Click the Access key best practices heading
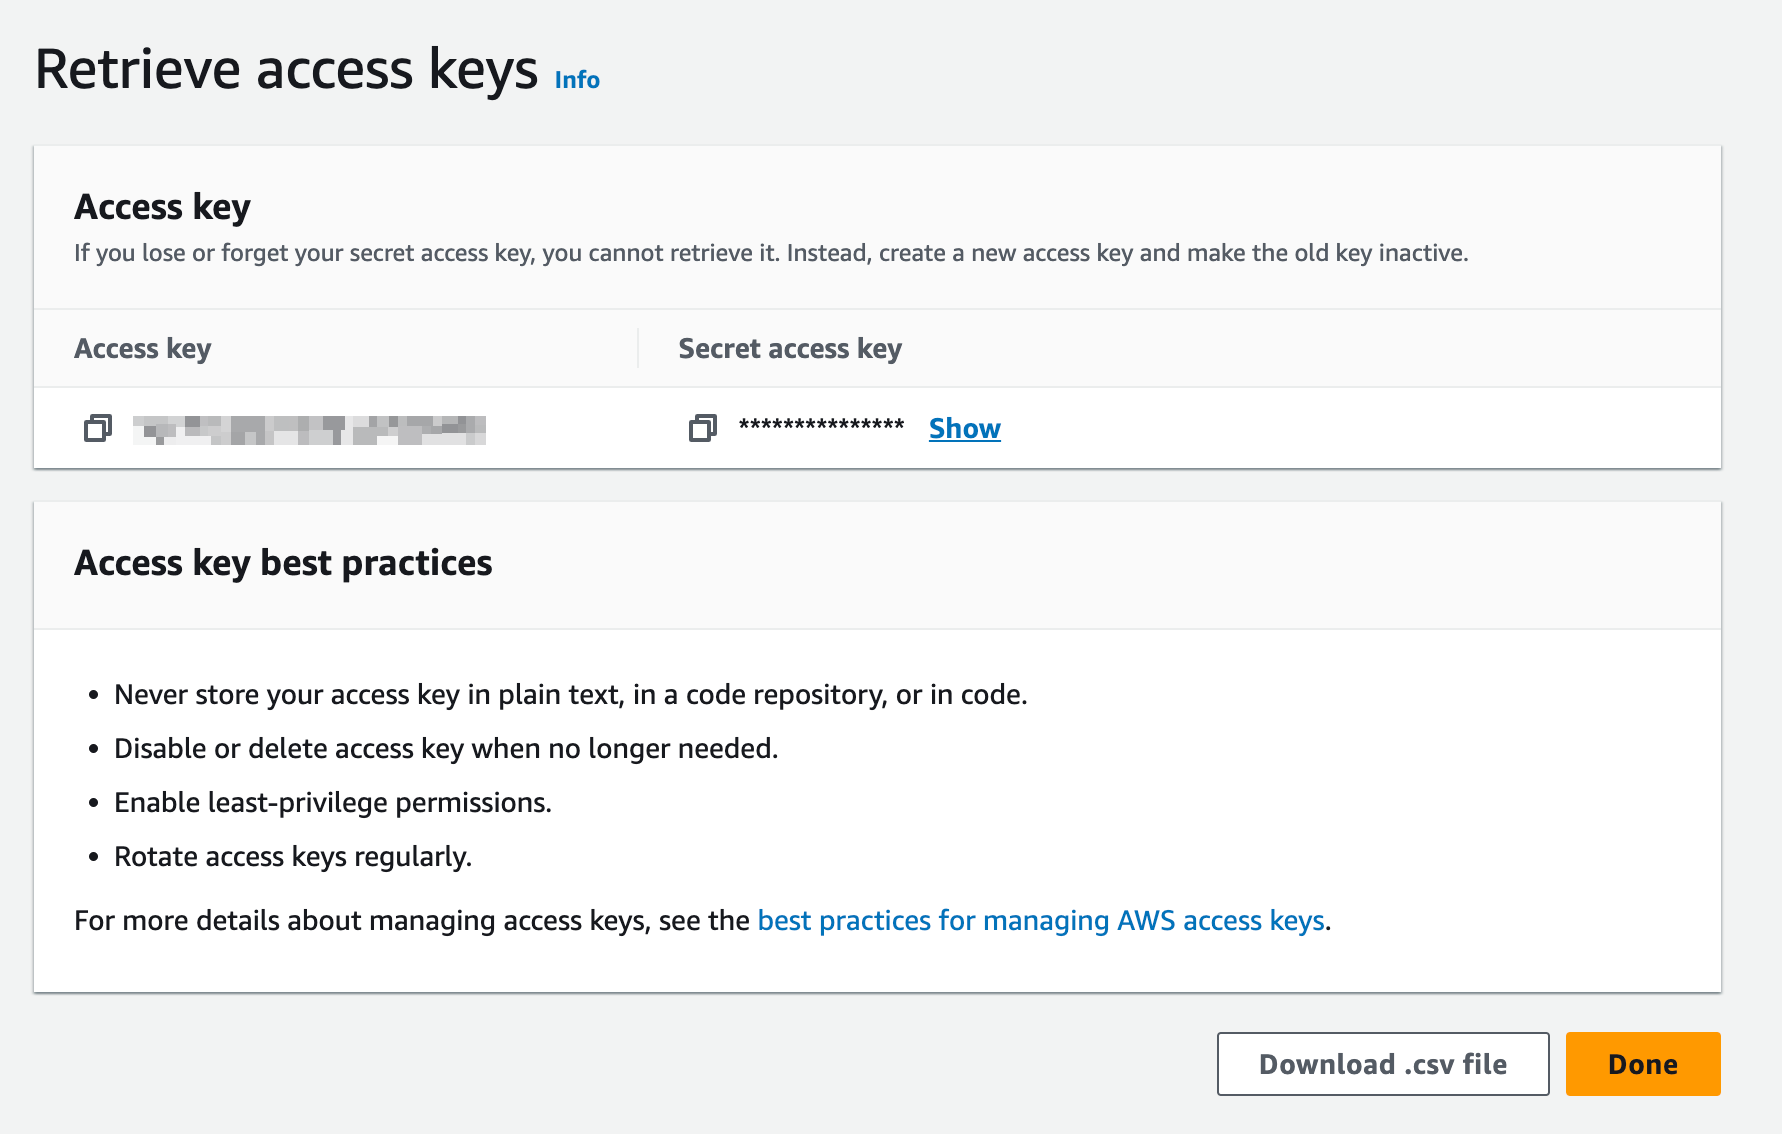The width and height of the screenshot is (1782, 1134). pyautogui.click(x=283, y=563)
